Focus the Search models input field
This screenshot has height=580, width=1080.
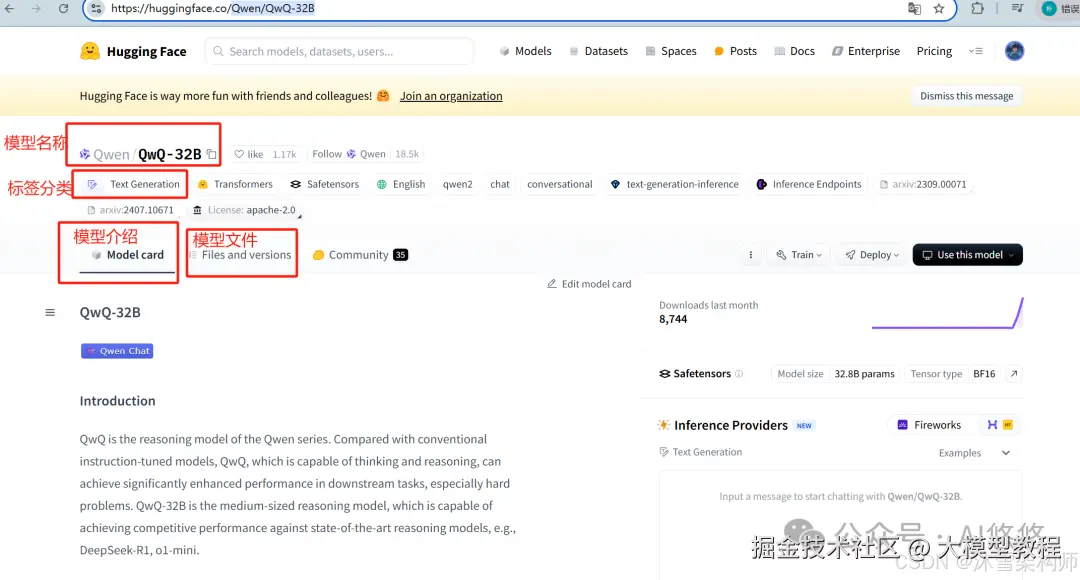(340, 51)
